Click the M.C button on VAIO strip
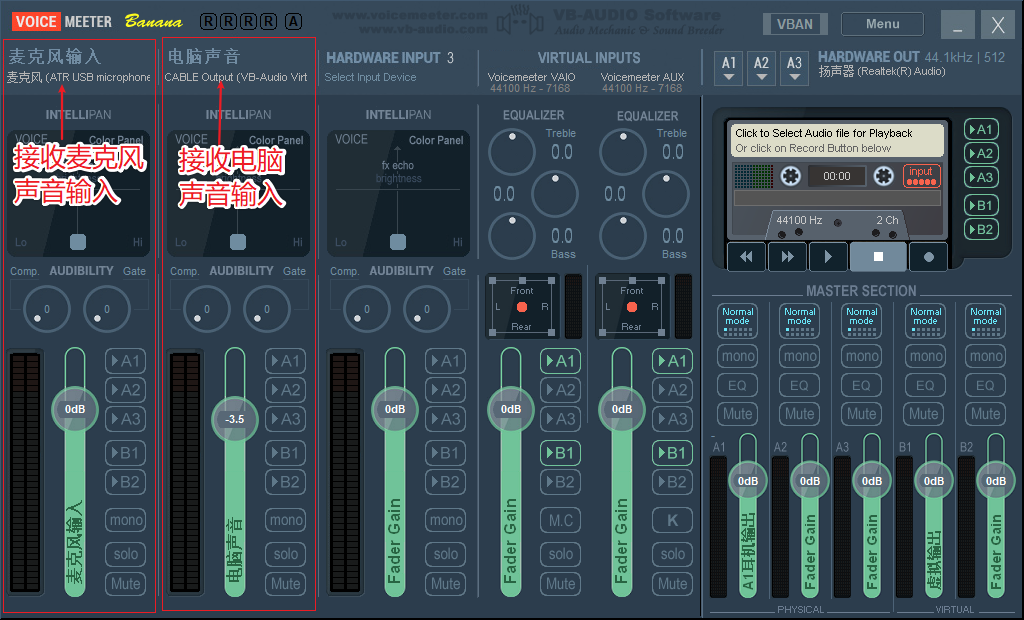 560,520
